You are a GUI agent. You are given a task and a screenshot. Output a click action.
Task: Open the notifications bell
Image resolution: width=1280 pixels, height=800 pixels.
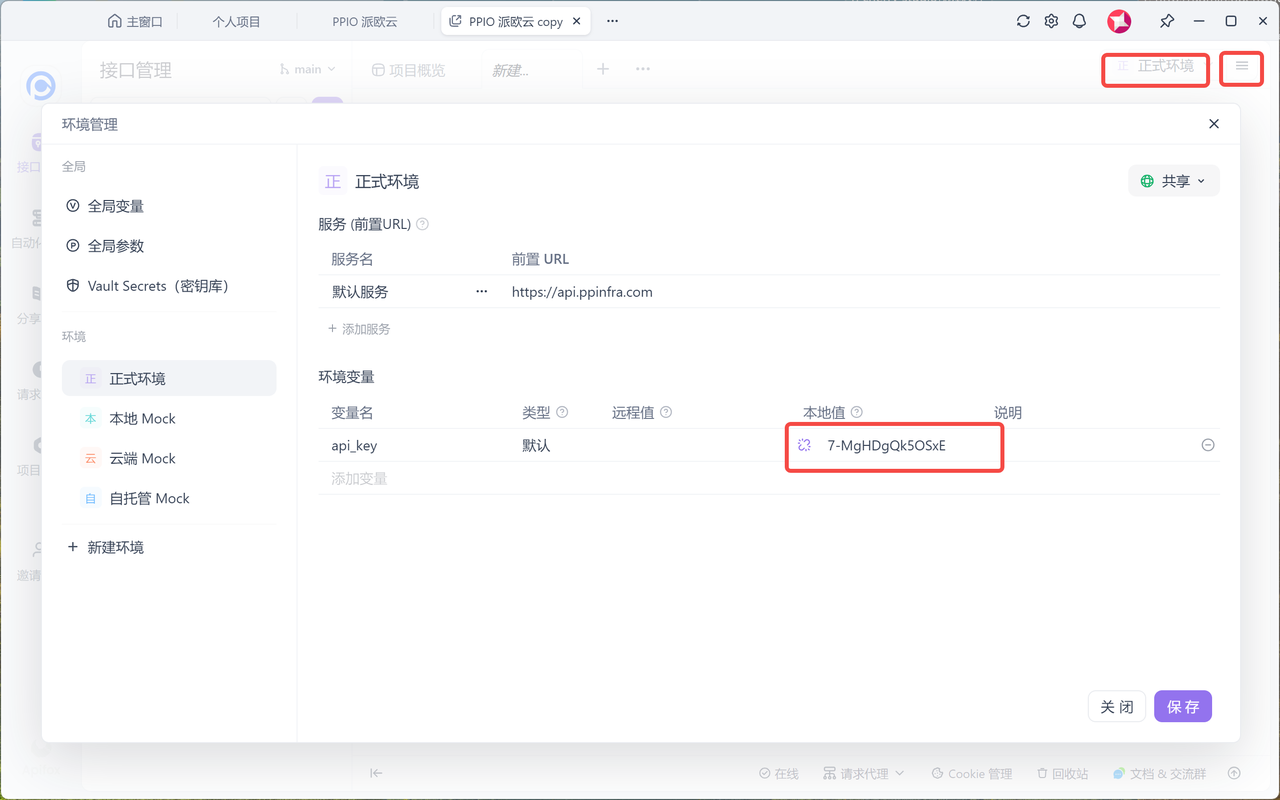[x=1079, y=21]
